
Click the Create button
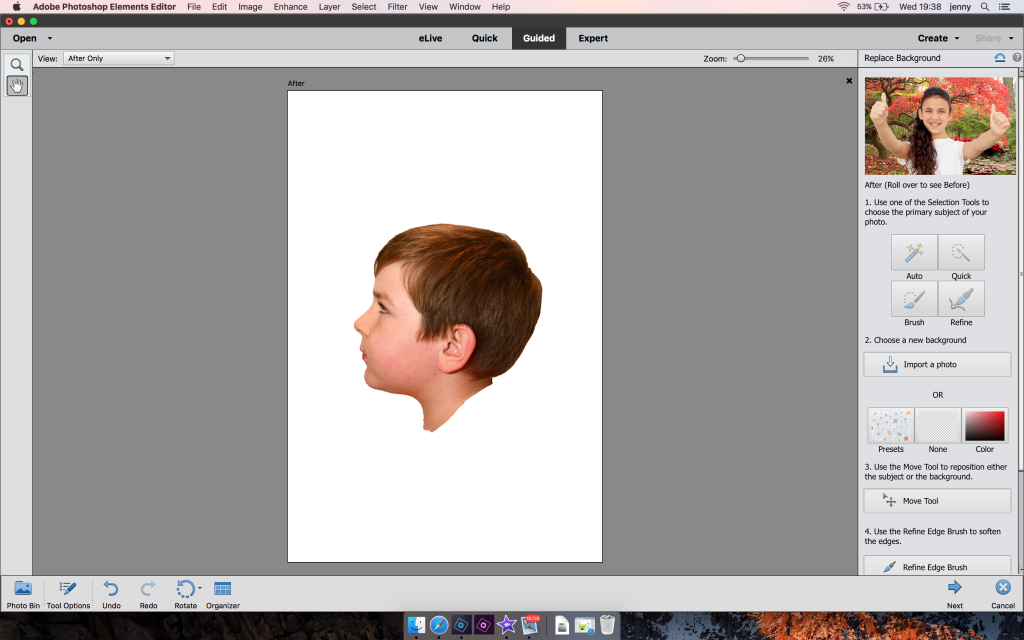point(933,39)
